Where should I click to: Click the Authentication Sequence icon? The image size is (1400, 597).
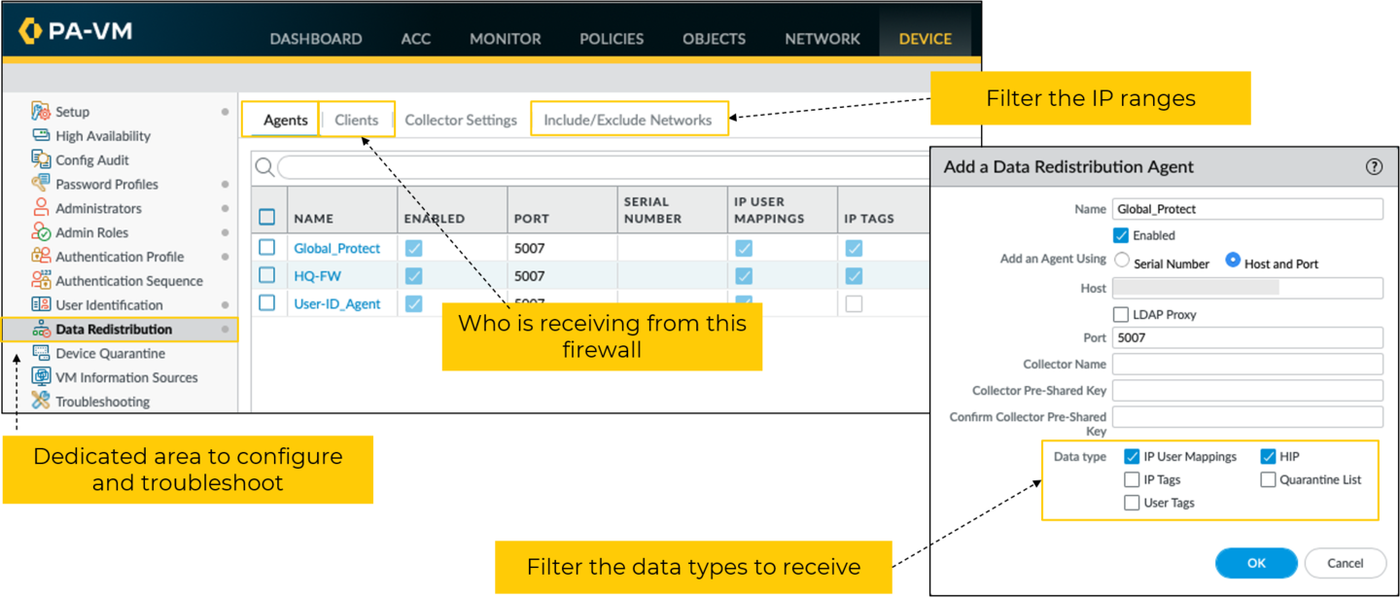41,280
